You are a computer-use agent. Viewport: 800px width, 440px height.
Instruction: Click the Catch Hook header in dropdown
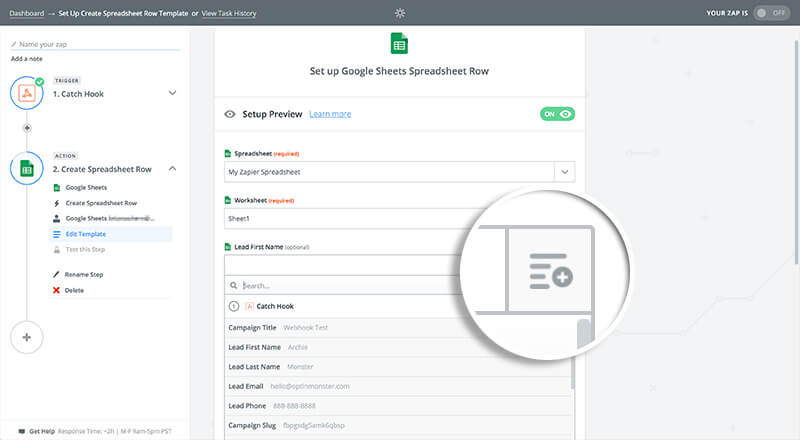[x=275, y=306]
